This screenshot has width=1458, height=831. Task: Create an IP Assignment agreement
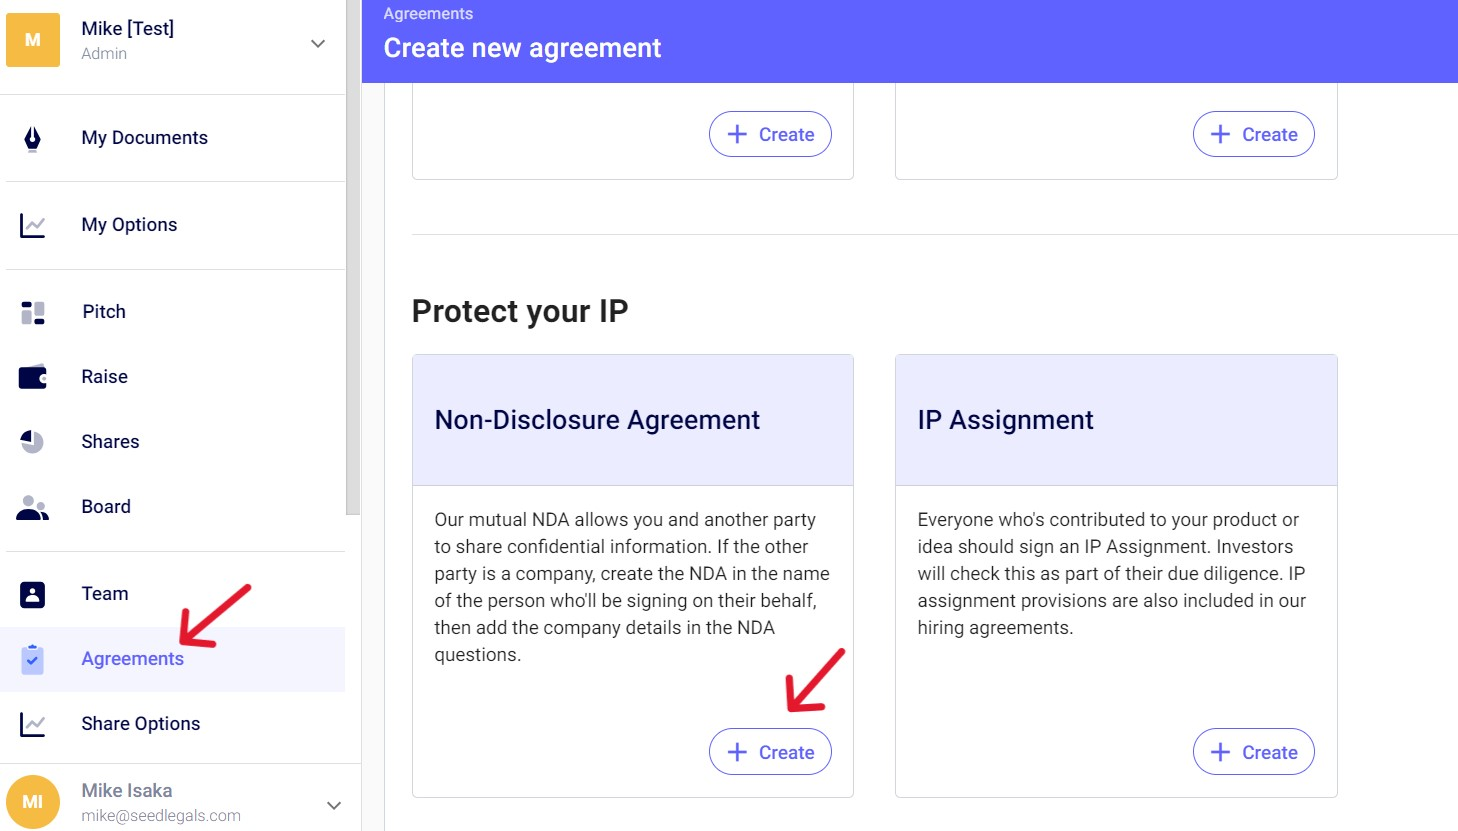1253,752
